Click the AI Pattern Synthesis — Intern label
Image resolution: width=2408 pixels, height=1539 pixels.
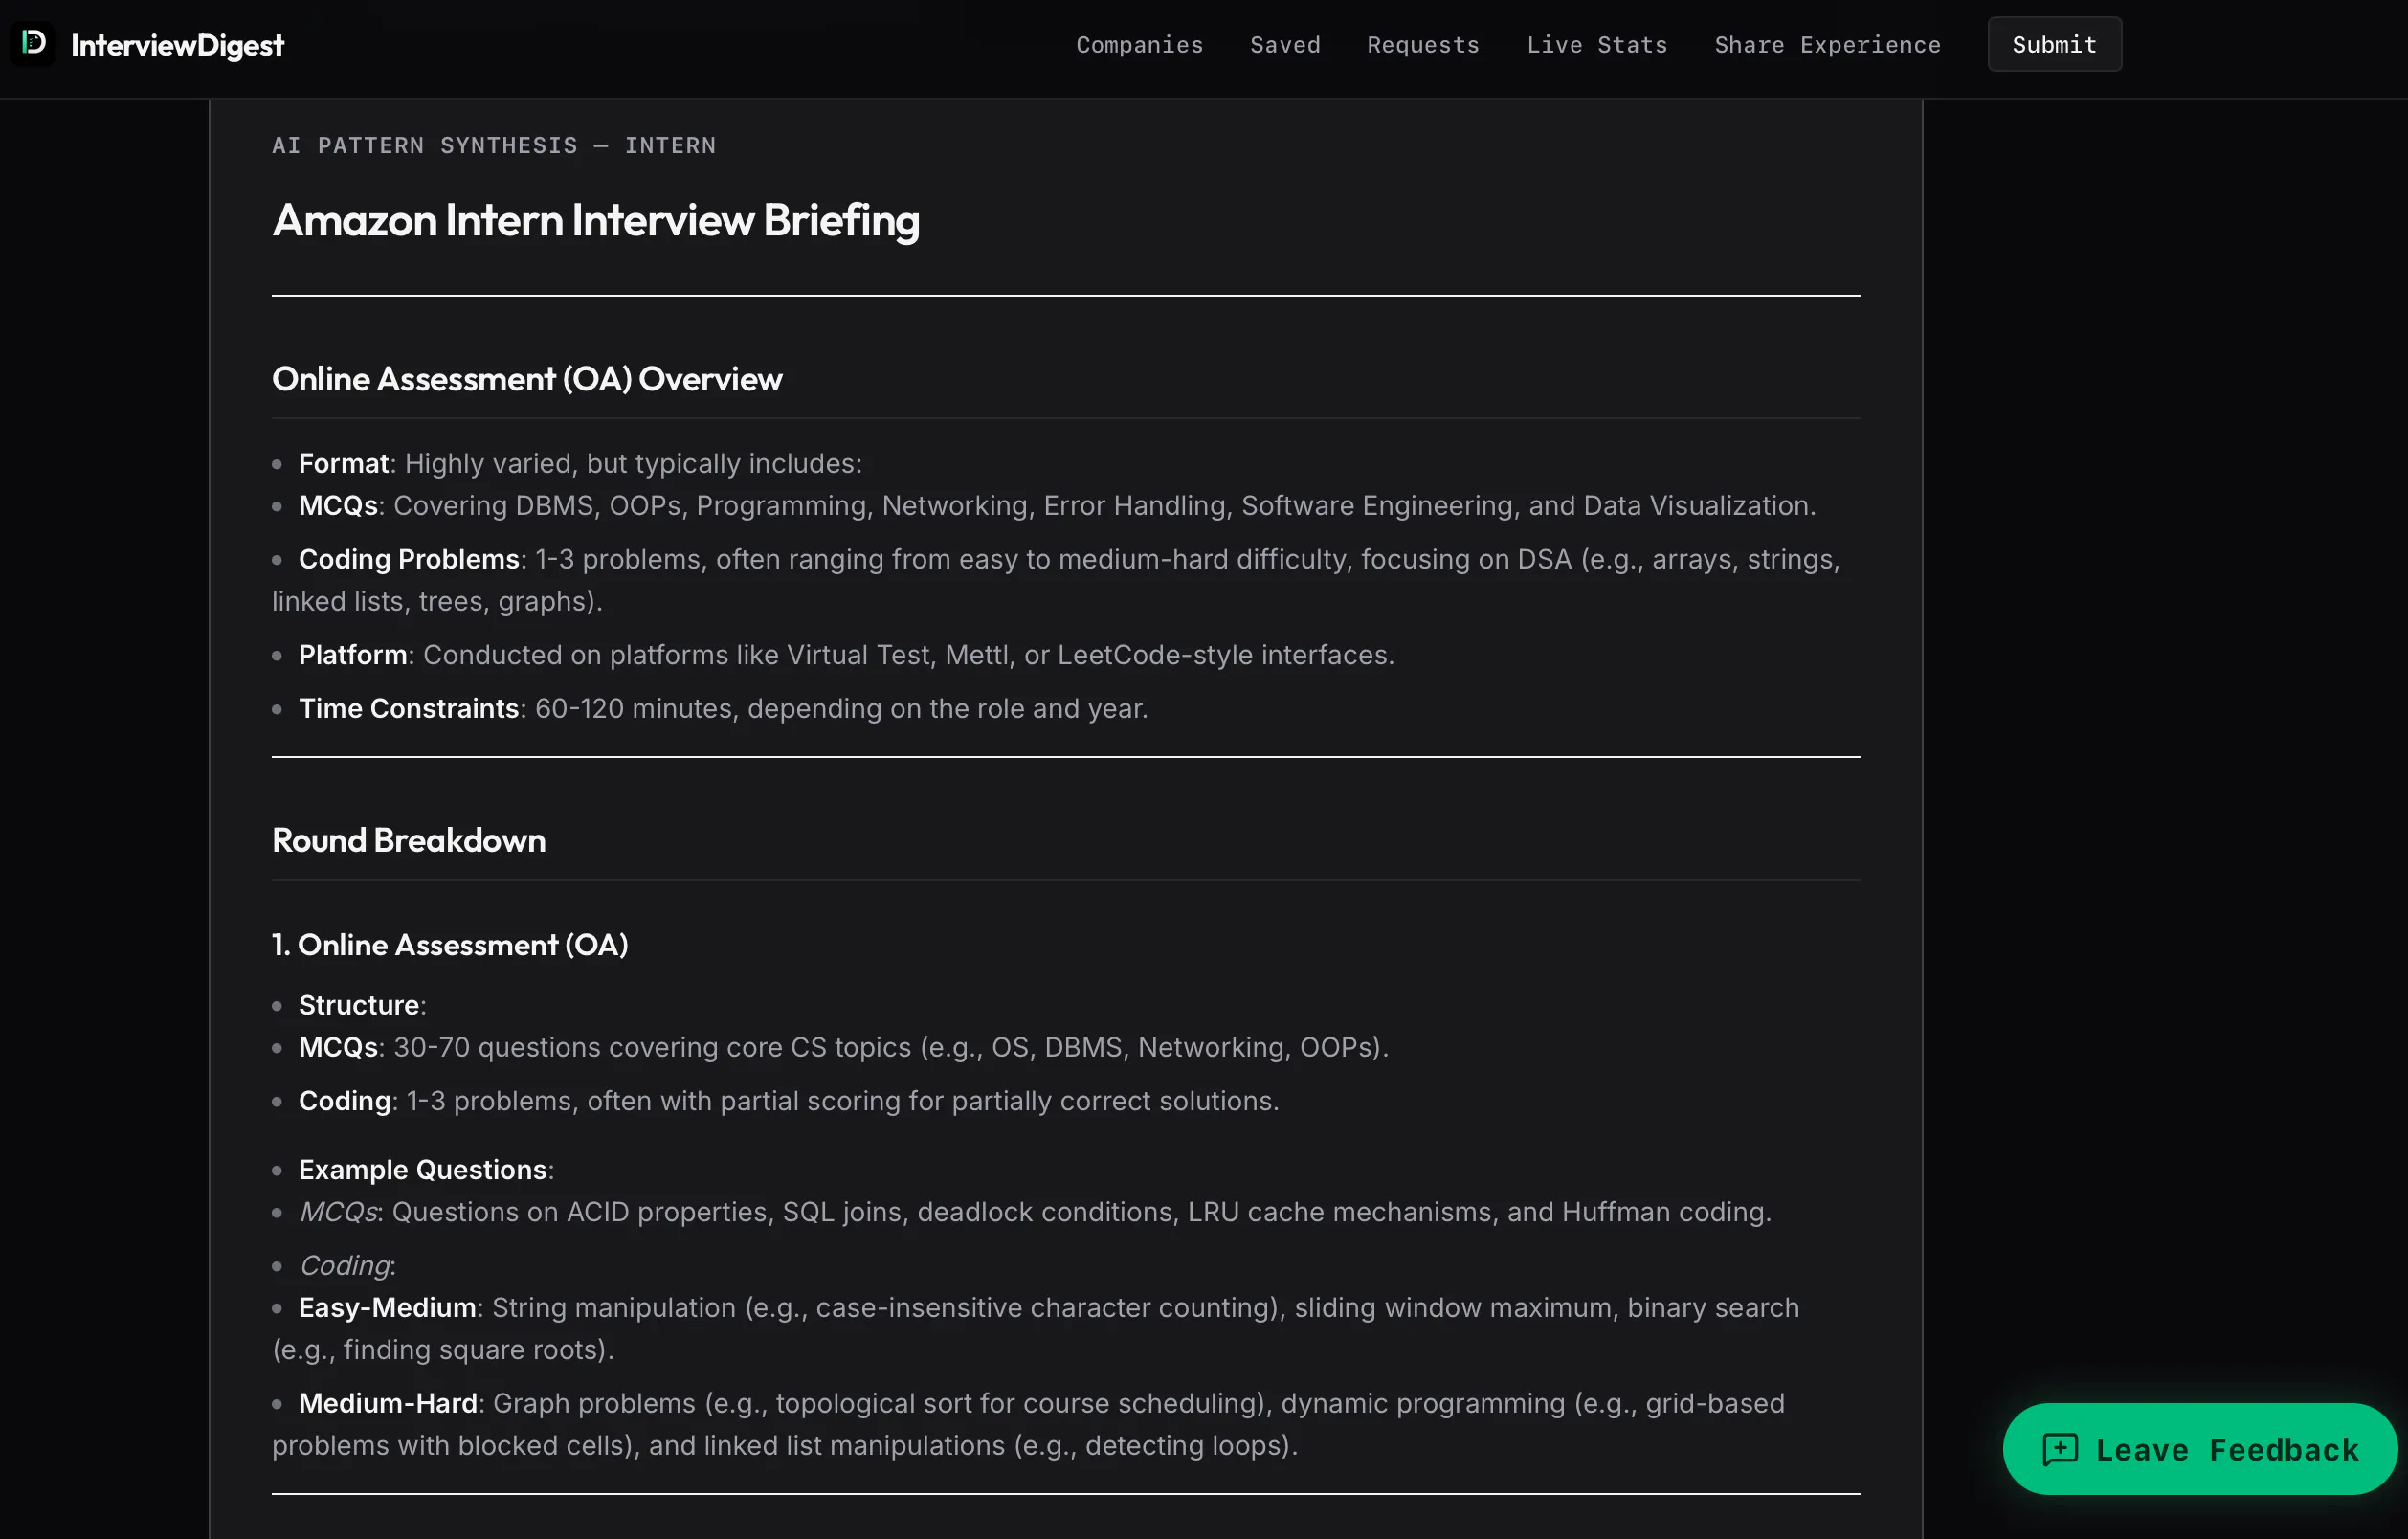494,146
